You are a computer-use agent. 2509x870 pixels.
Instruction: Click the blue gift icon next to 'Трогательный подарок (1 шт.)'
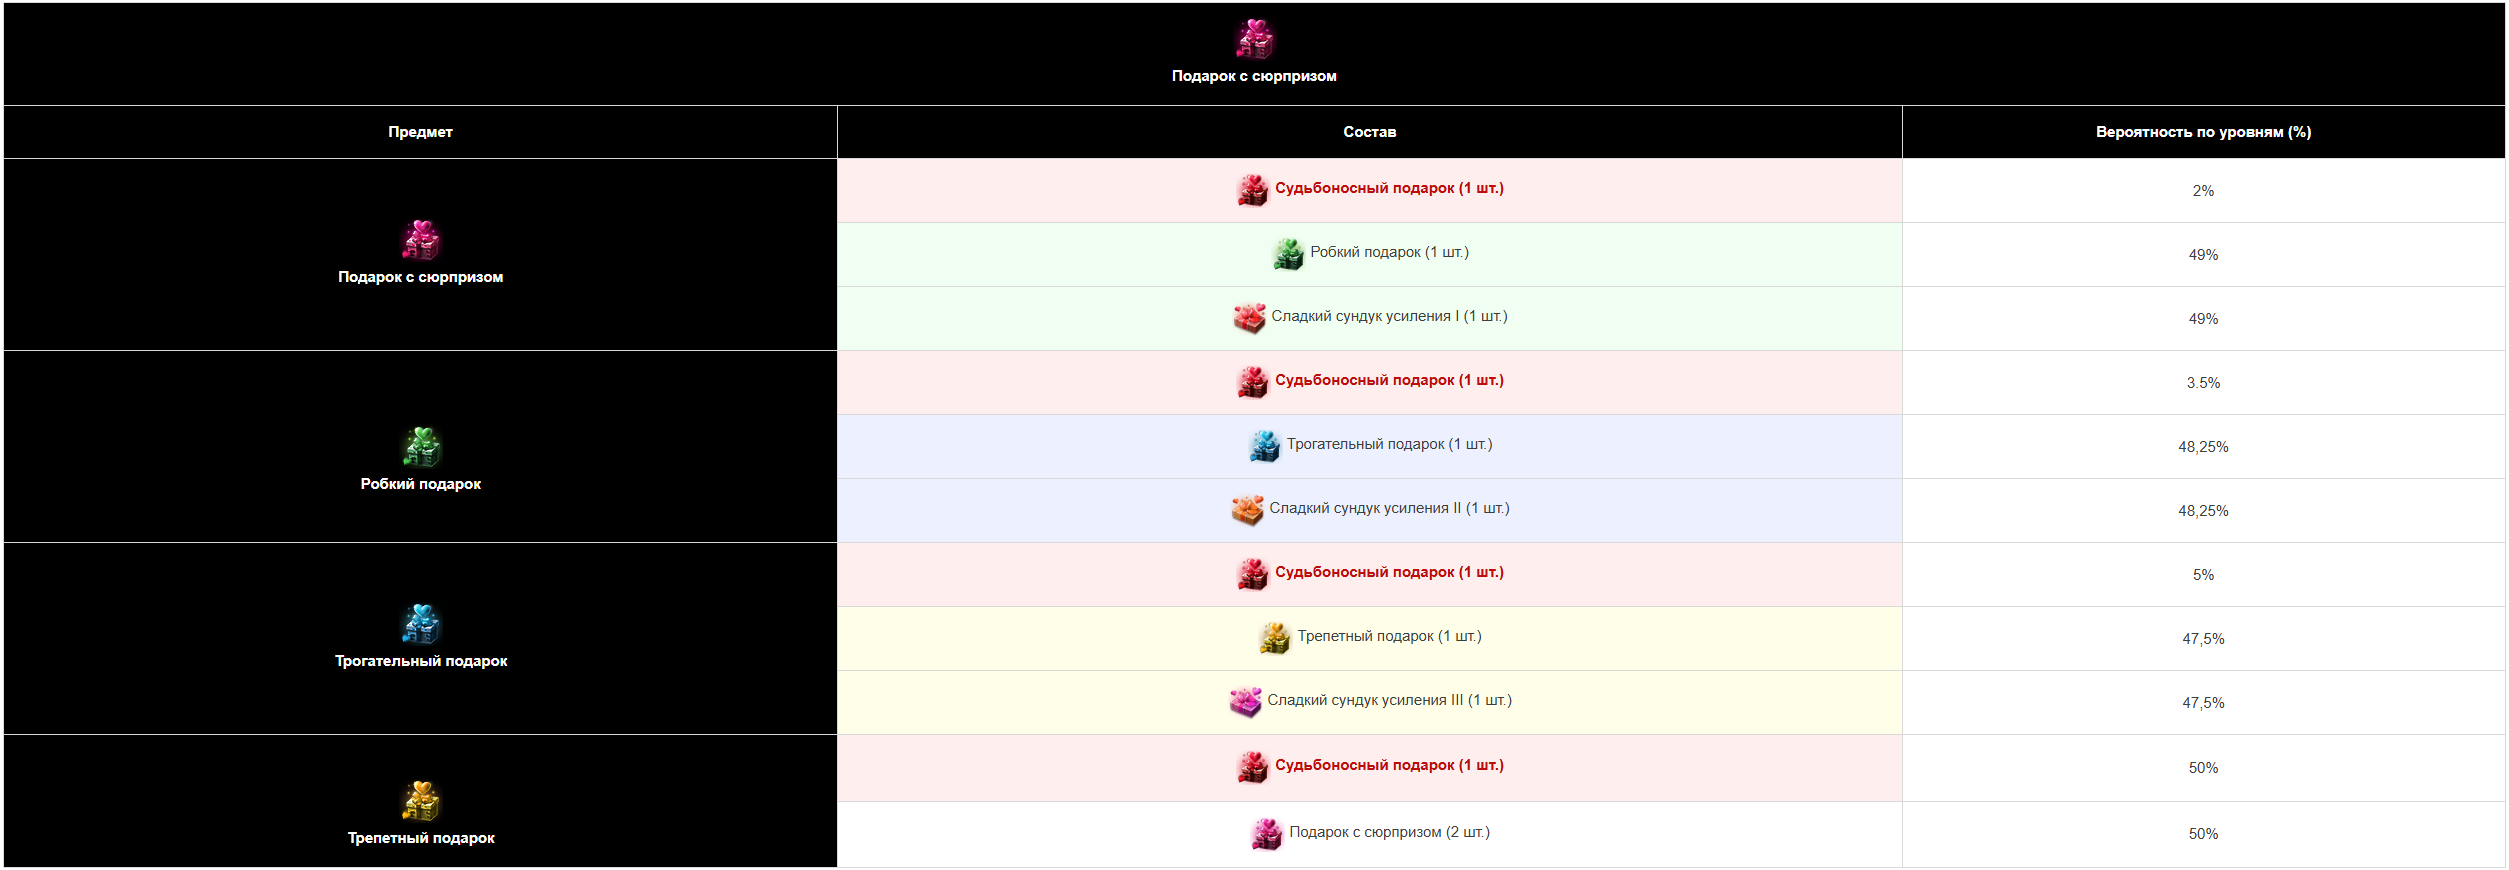coord(1265,445)
